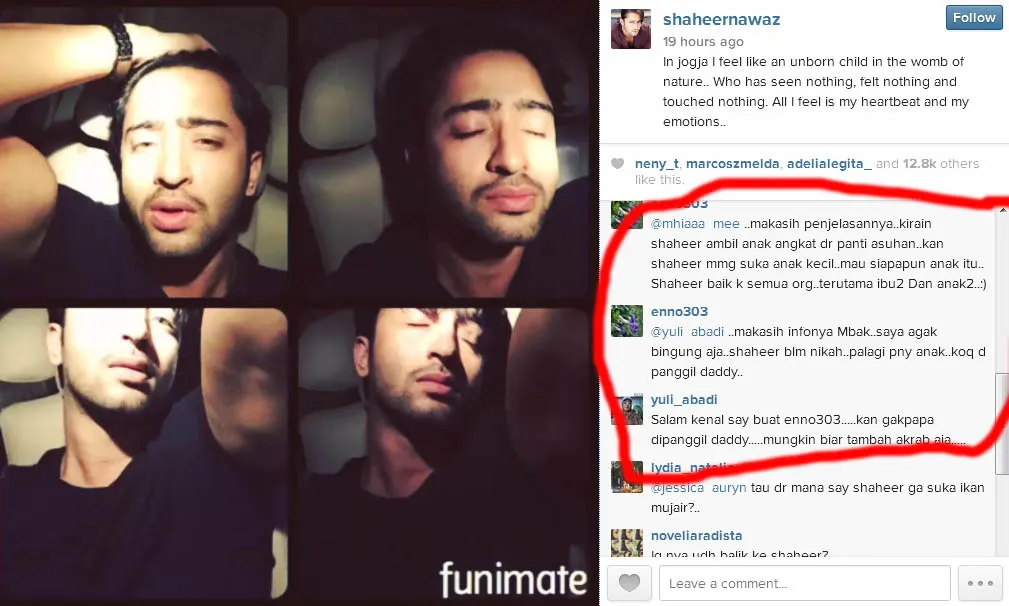1009x606 pixels.
Task: Click lydia_natalia commenter avatar
Action: pos(627,477)
